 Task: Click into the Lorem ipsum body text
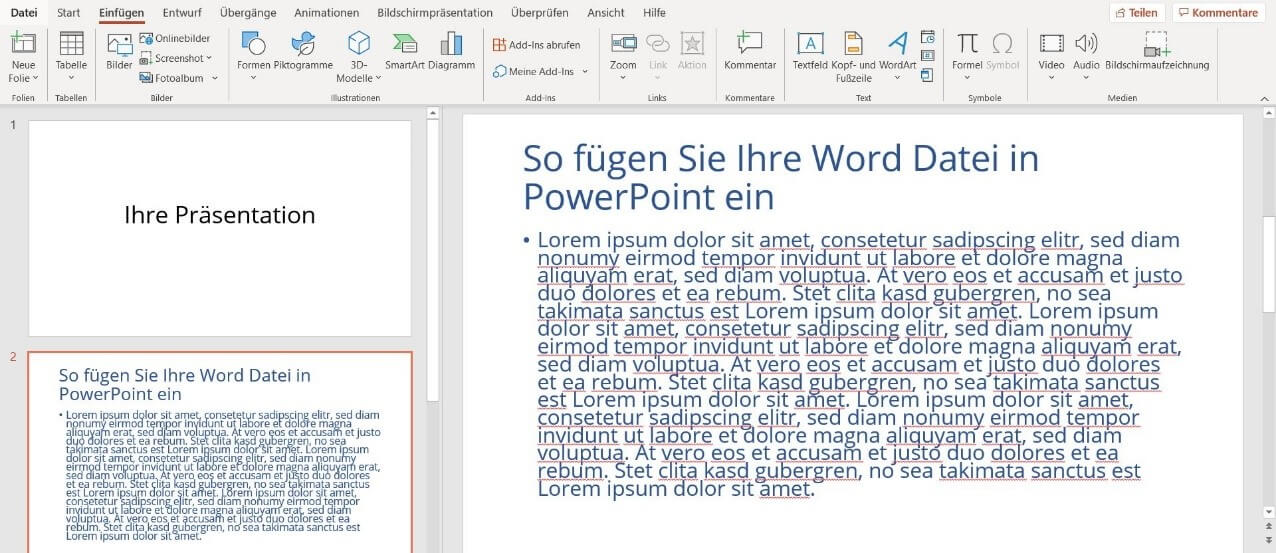[860, 364]
